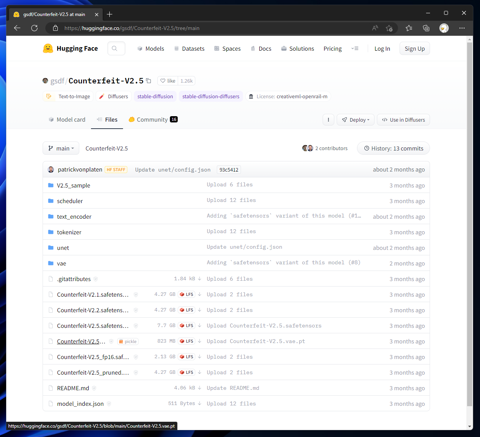Open History: 13 commits link
The width and height of the screenshot is (480, 437).
pos(393,148)
